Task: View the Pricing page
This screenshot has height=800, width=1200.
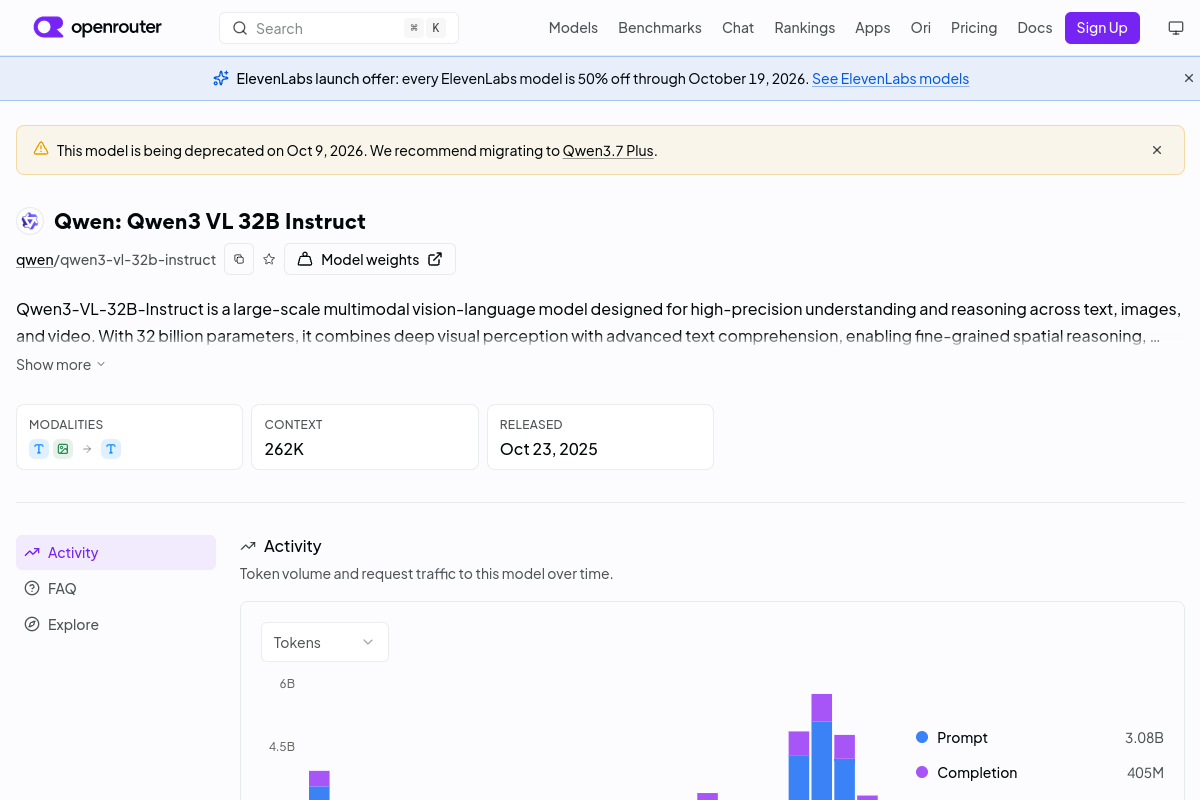Action: coord(974,28)
